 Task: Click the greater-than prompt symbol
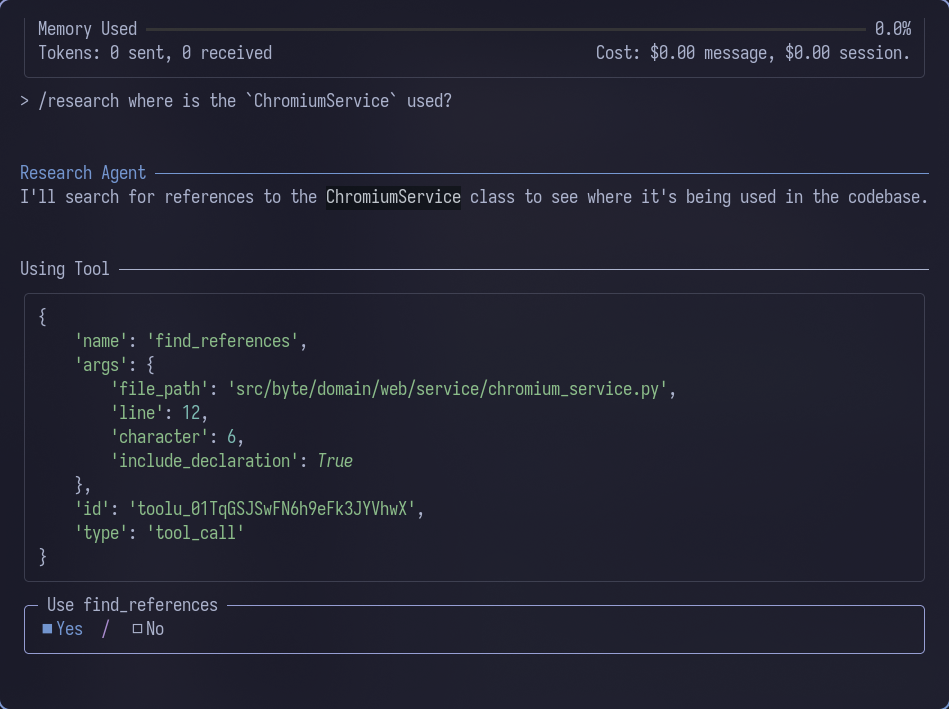24,100
